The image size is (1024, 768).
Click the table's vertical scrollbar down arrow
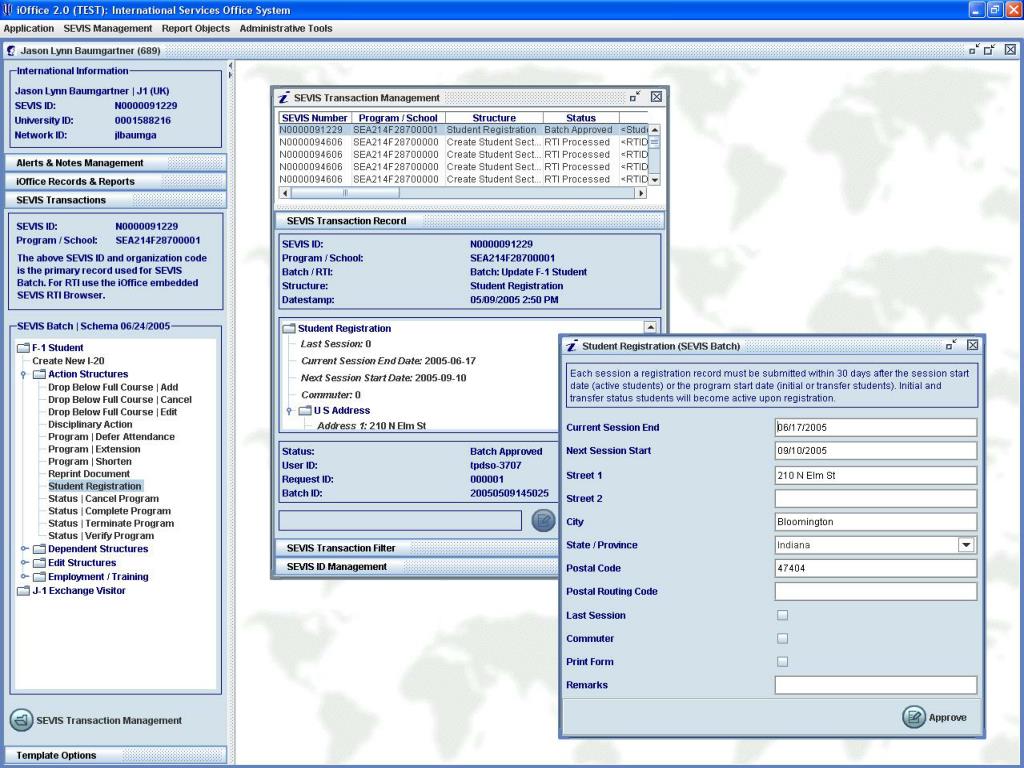[x=654, y=180]
